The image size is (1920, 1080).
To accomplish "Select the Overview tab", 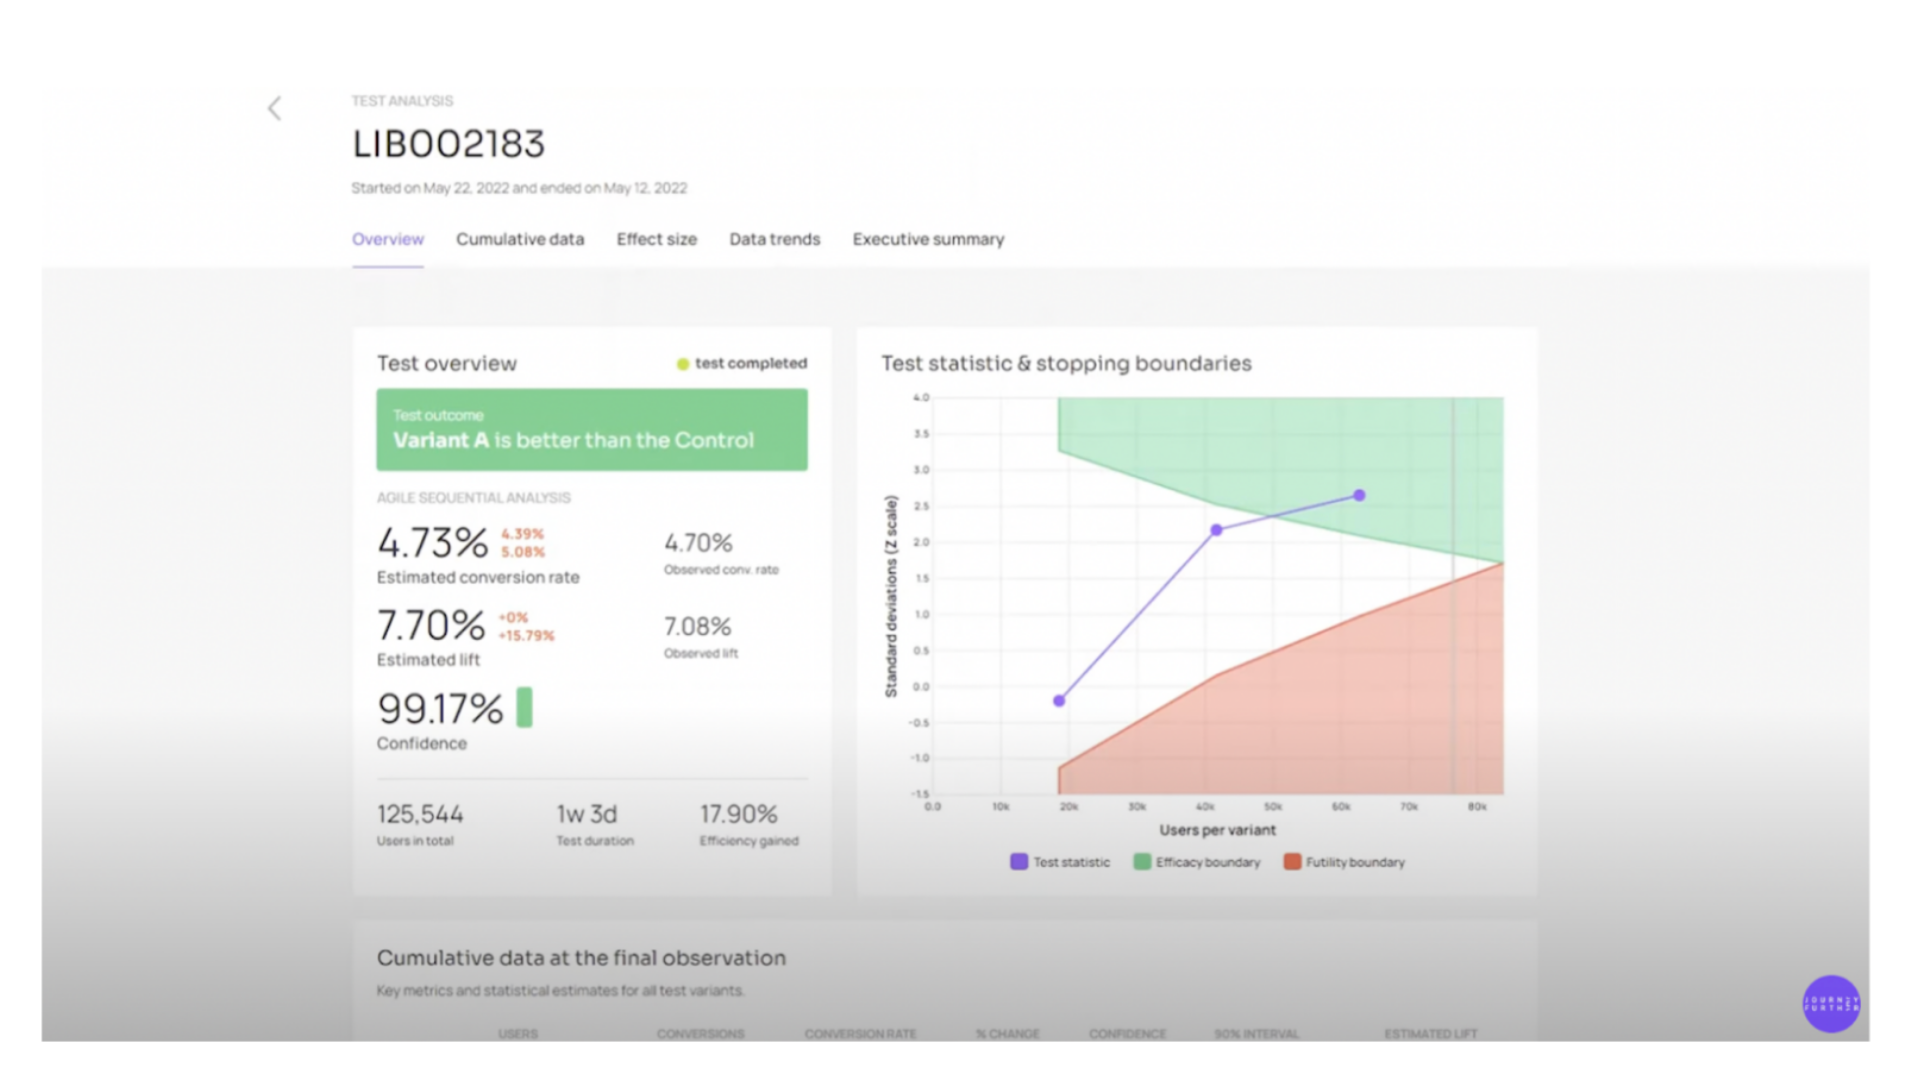I will pyautogui.click(x=388, y=239).
